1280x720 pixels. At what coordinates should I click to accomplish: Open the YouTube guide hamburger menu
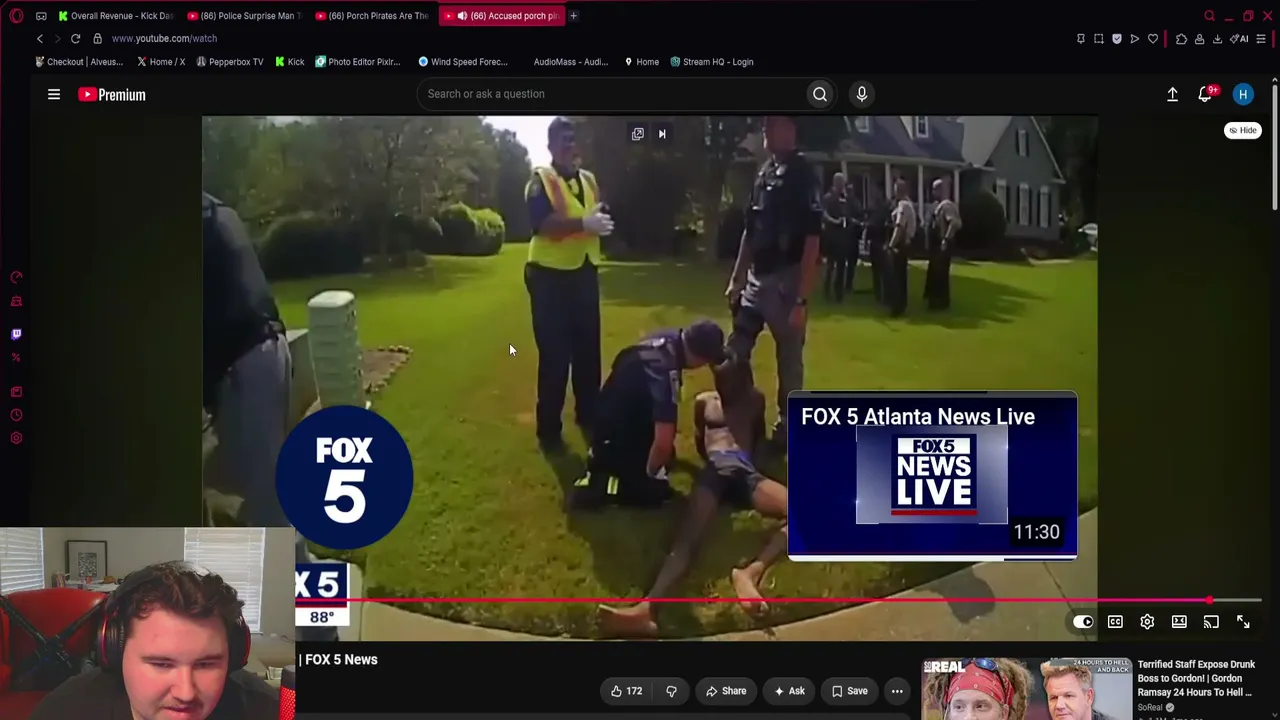click(x=54, y=94)
